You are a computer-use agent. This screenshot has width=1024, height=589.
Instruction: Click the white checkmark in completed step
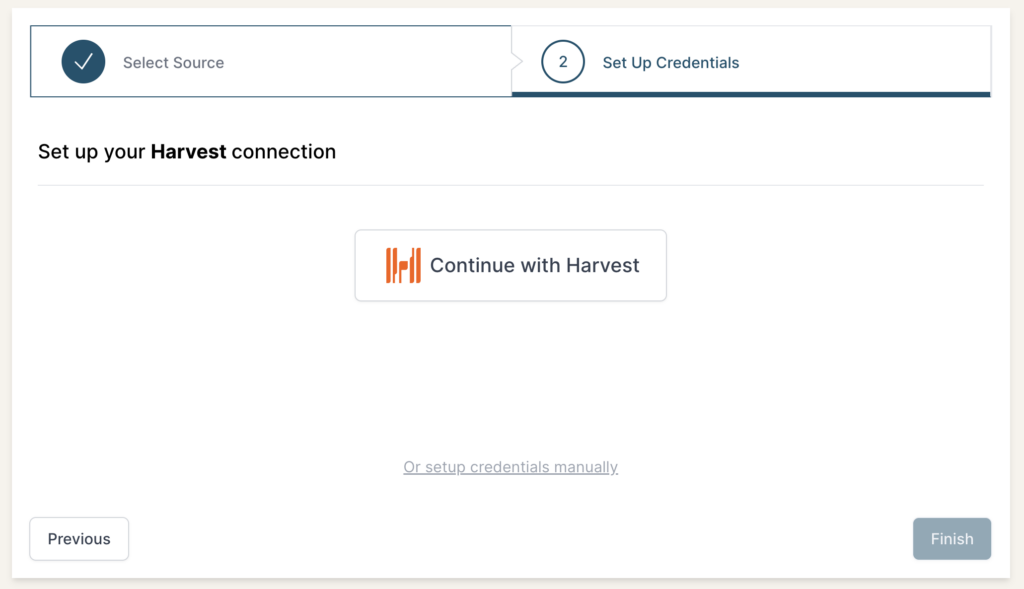pos(83,62)
